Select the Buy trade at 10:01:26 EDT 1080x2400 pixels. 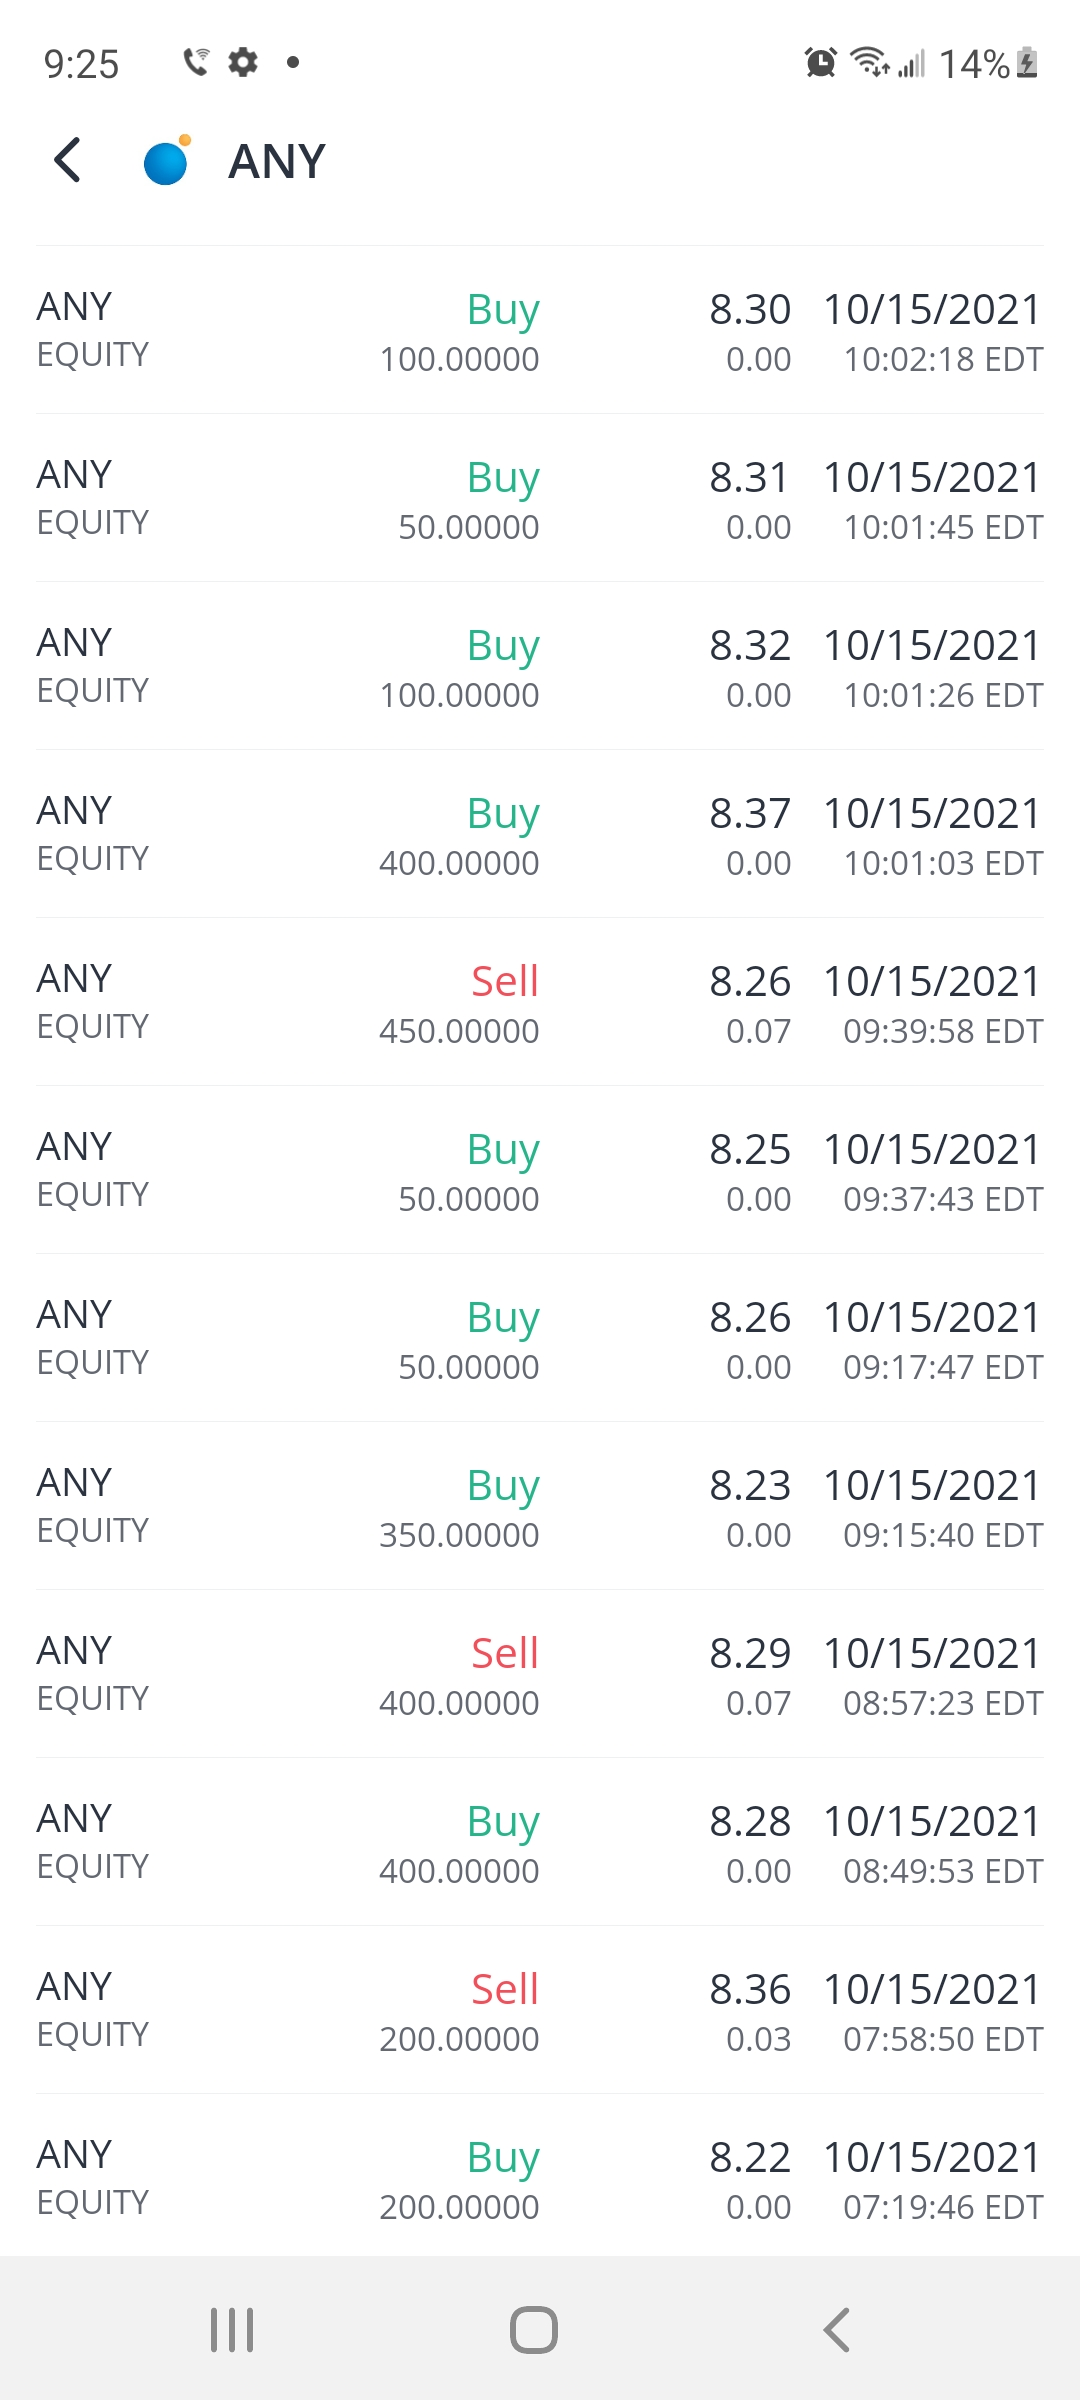(x=540, y=666)
